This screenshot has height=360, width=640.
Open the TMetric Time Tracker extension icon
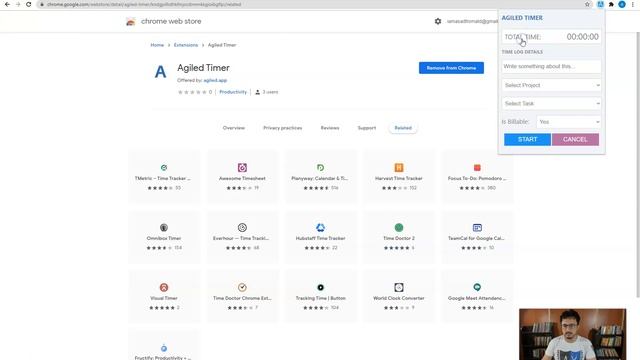(164, 167)
